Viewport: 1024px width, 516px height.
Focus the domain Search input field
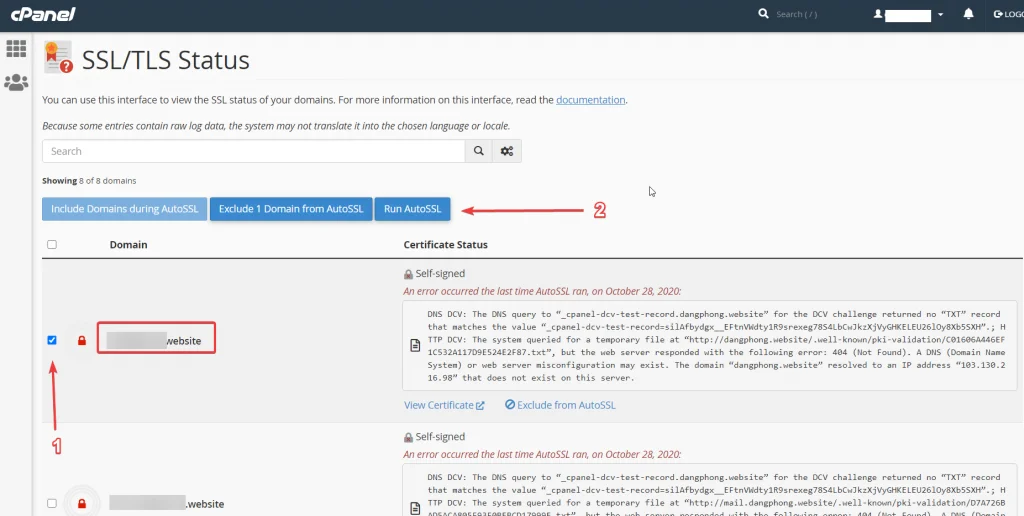(x=253, y=151)
